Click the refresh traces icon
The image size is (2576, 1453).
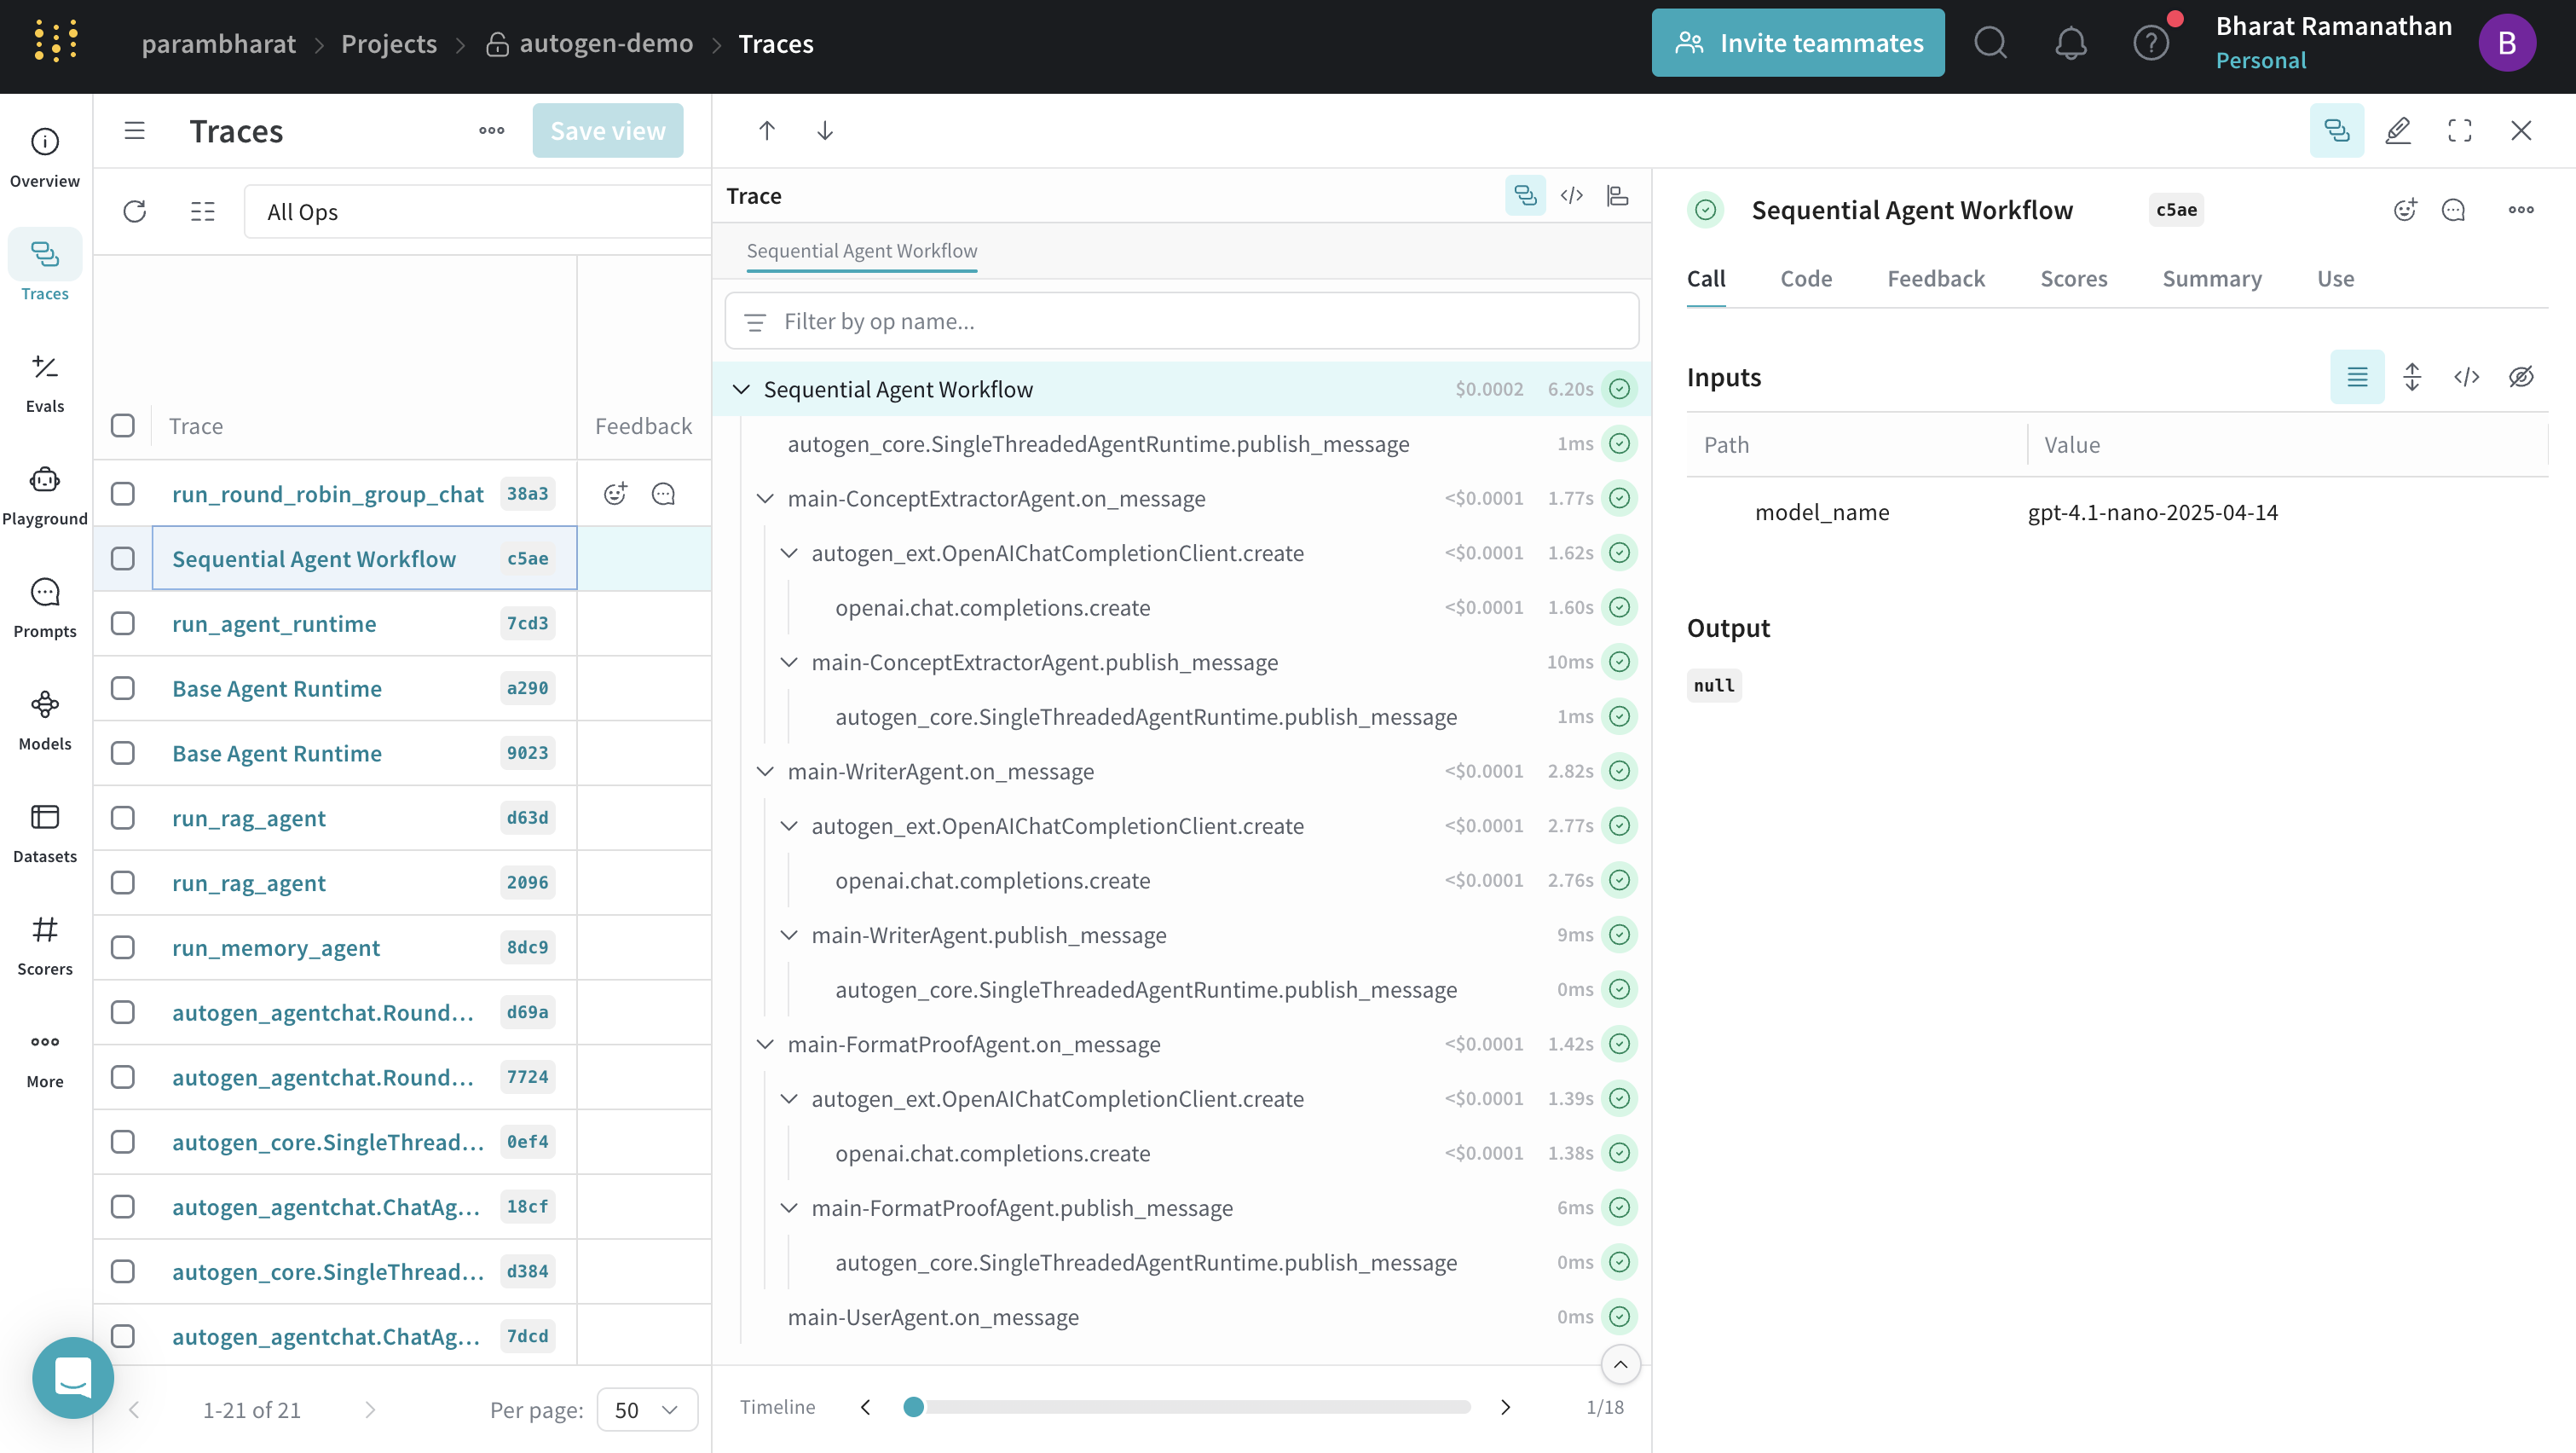pos(135,211)
